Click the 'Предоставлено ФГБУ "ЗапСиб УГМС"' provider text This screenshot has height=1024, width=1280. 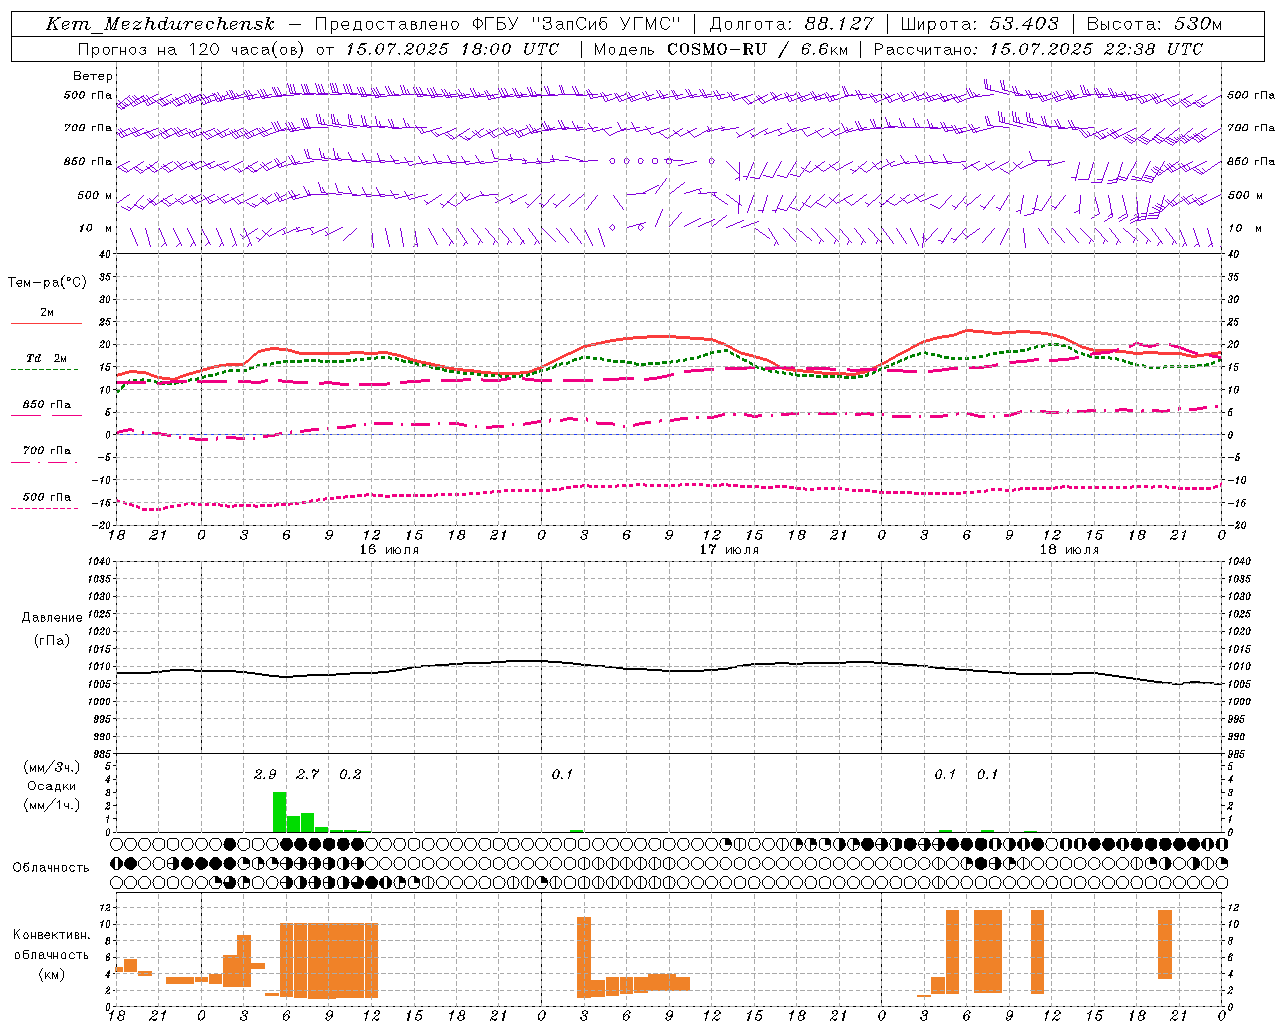[497, 24]
